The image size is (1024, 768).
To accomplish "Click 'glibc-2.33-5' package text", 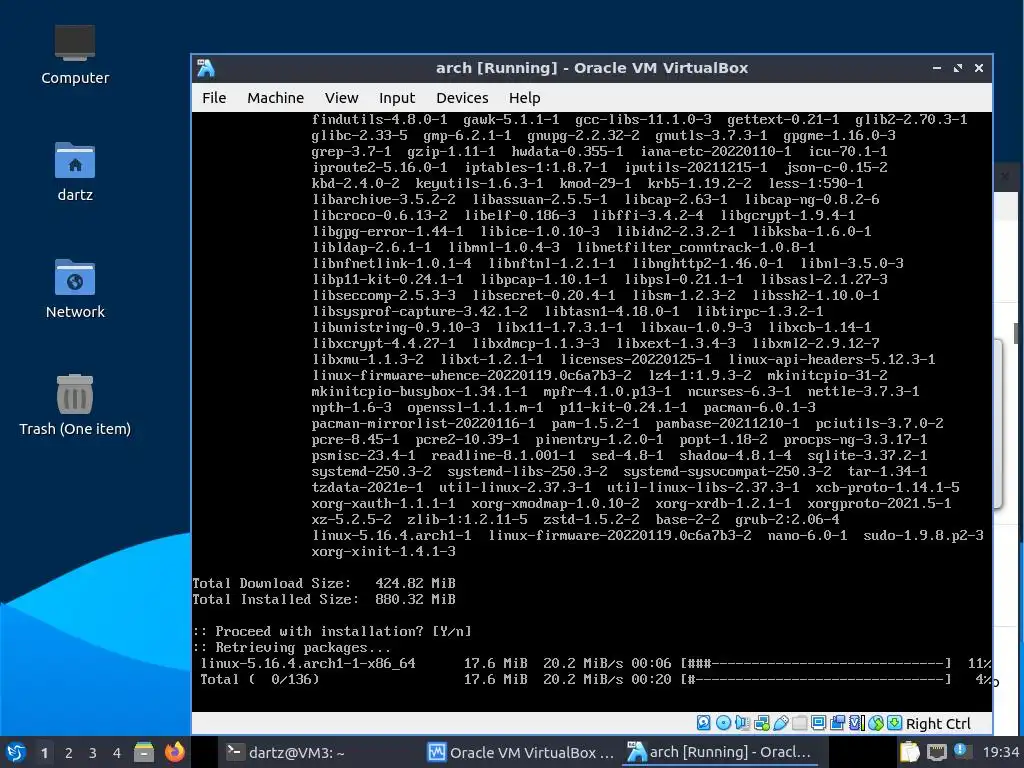I will (359, 136).
